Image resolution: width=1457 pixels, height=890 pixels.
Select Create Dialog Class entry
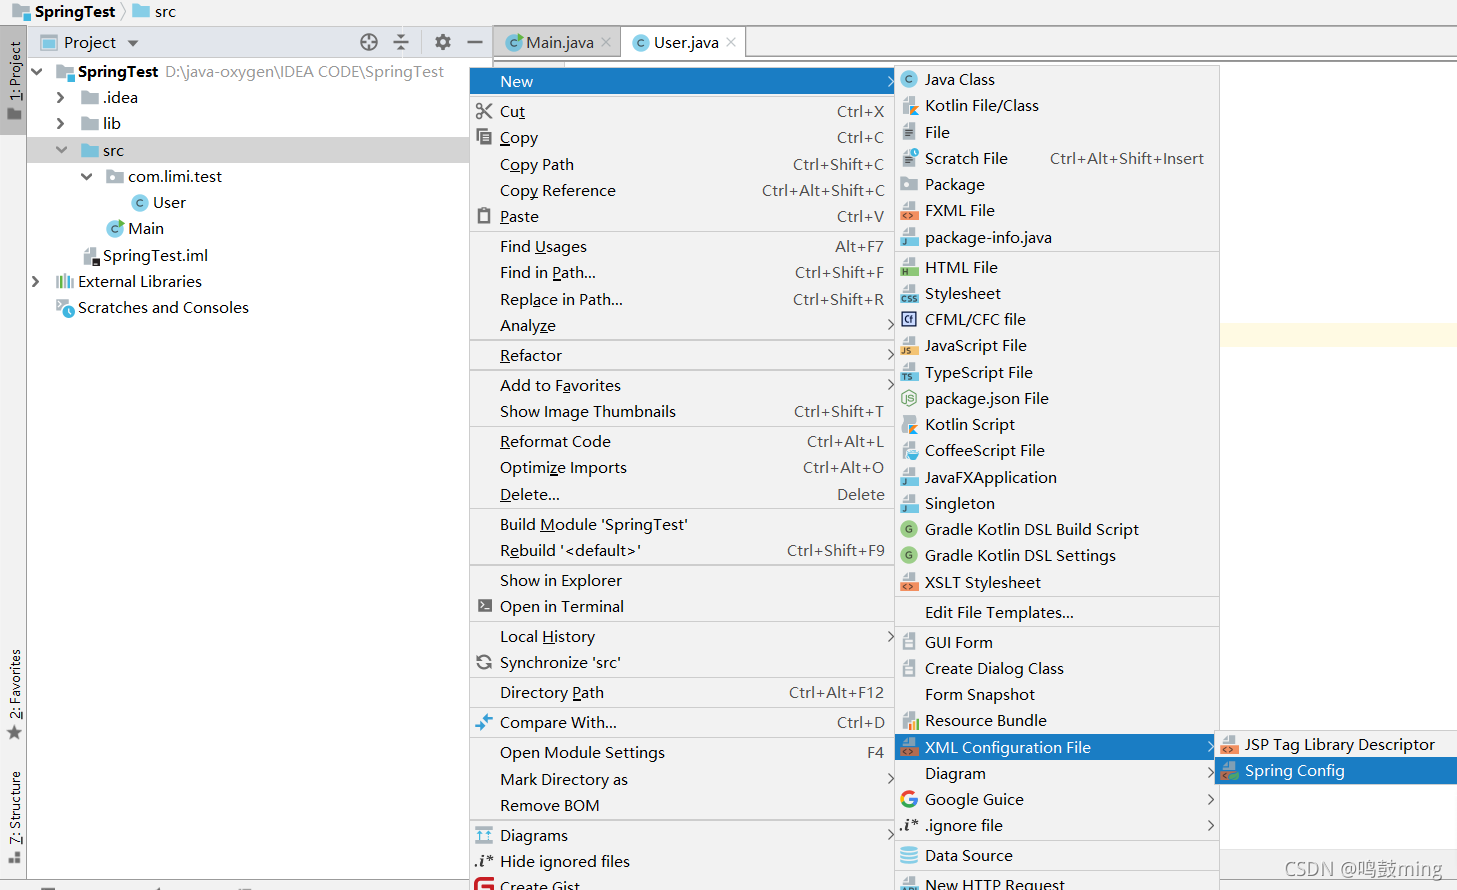(x=1057, y=668)
